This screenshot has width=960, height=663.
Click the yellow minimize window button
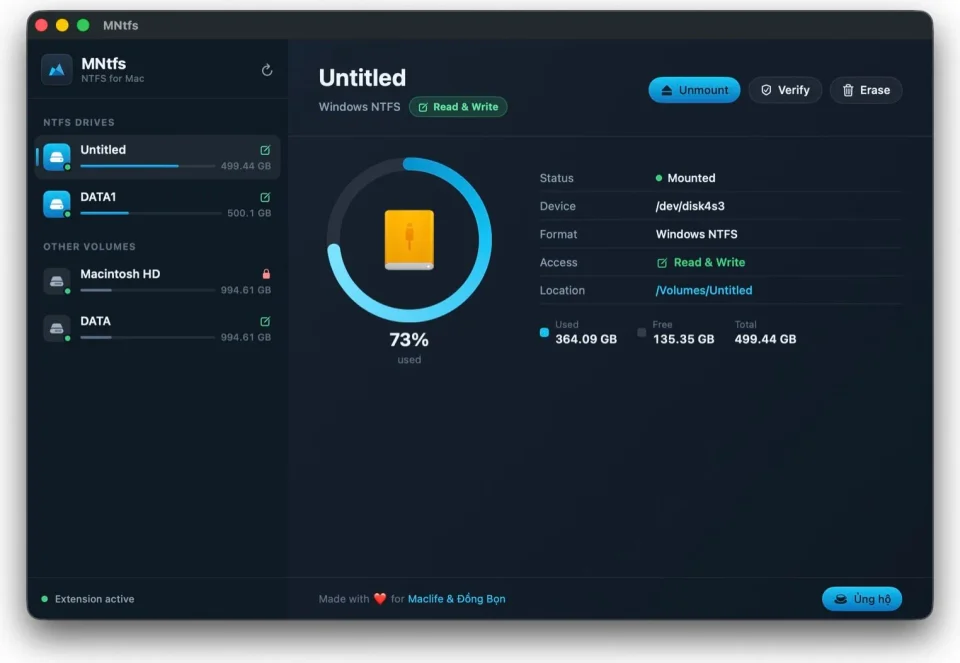pos(62,25)
